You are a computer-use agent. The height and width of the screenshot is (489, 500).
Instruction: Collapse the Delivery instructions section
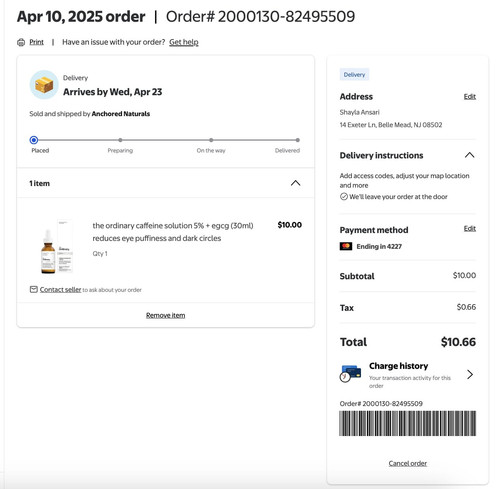coord(469,155)
